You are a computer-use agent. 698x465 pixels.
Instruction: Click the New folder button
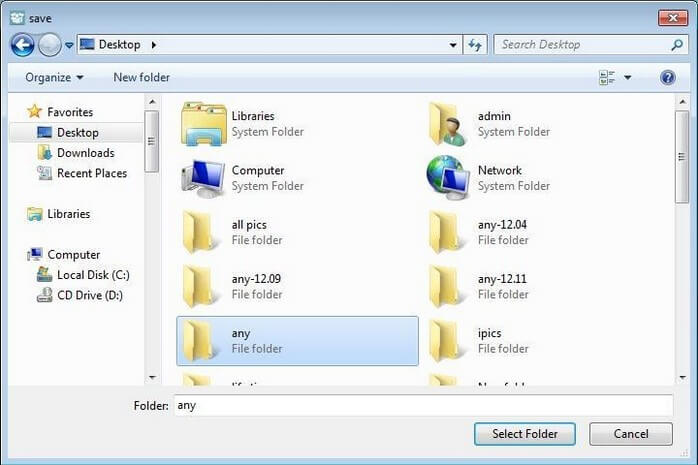point(142,77)
